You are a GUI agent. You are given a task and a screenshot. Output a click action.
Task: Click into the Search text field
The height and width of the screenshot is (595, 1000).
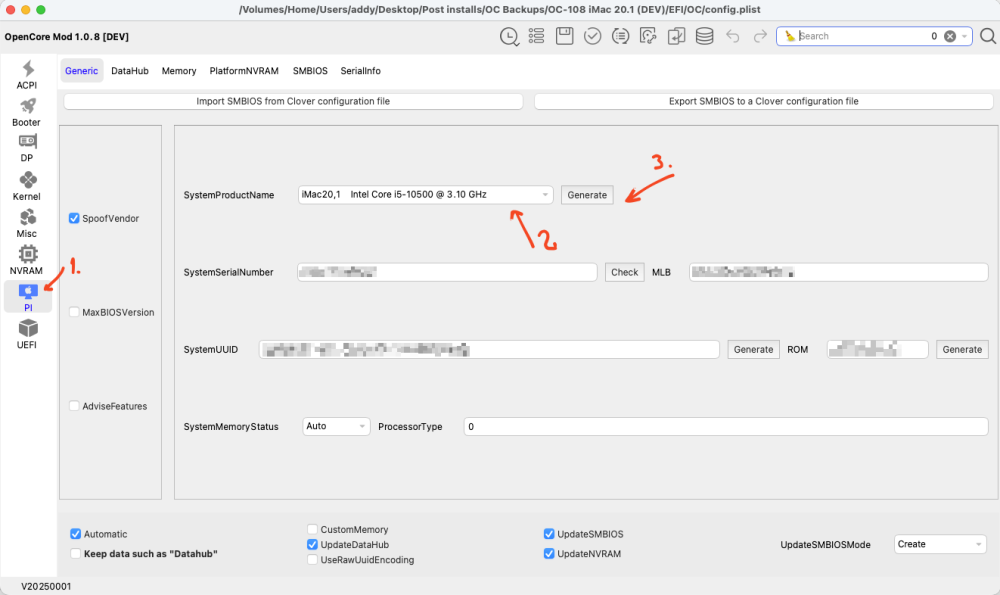(861, 36)
